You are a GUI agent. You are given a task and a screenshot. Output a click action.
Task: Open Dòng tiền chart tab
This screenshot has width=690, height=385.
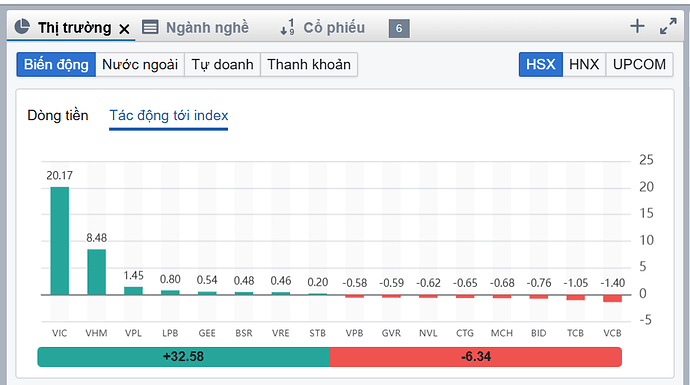tap(58, 115)
